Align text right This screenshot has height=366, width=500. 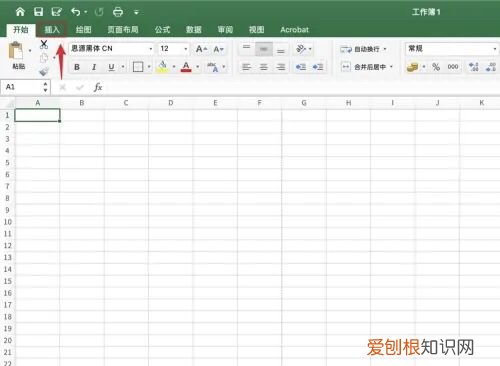[281, 67]
